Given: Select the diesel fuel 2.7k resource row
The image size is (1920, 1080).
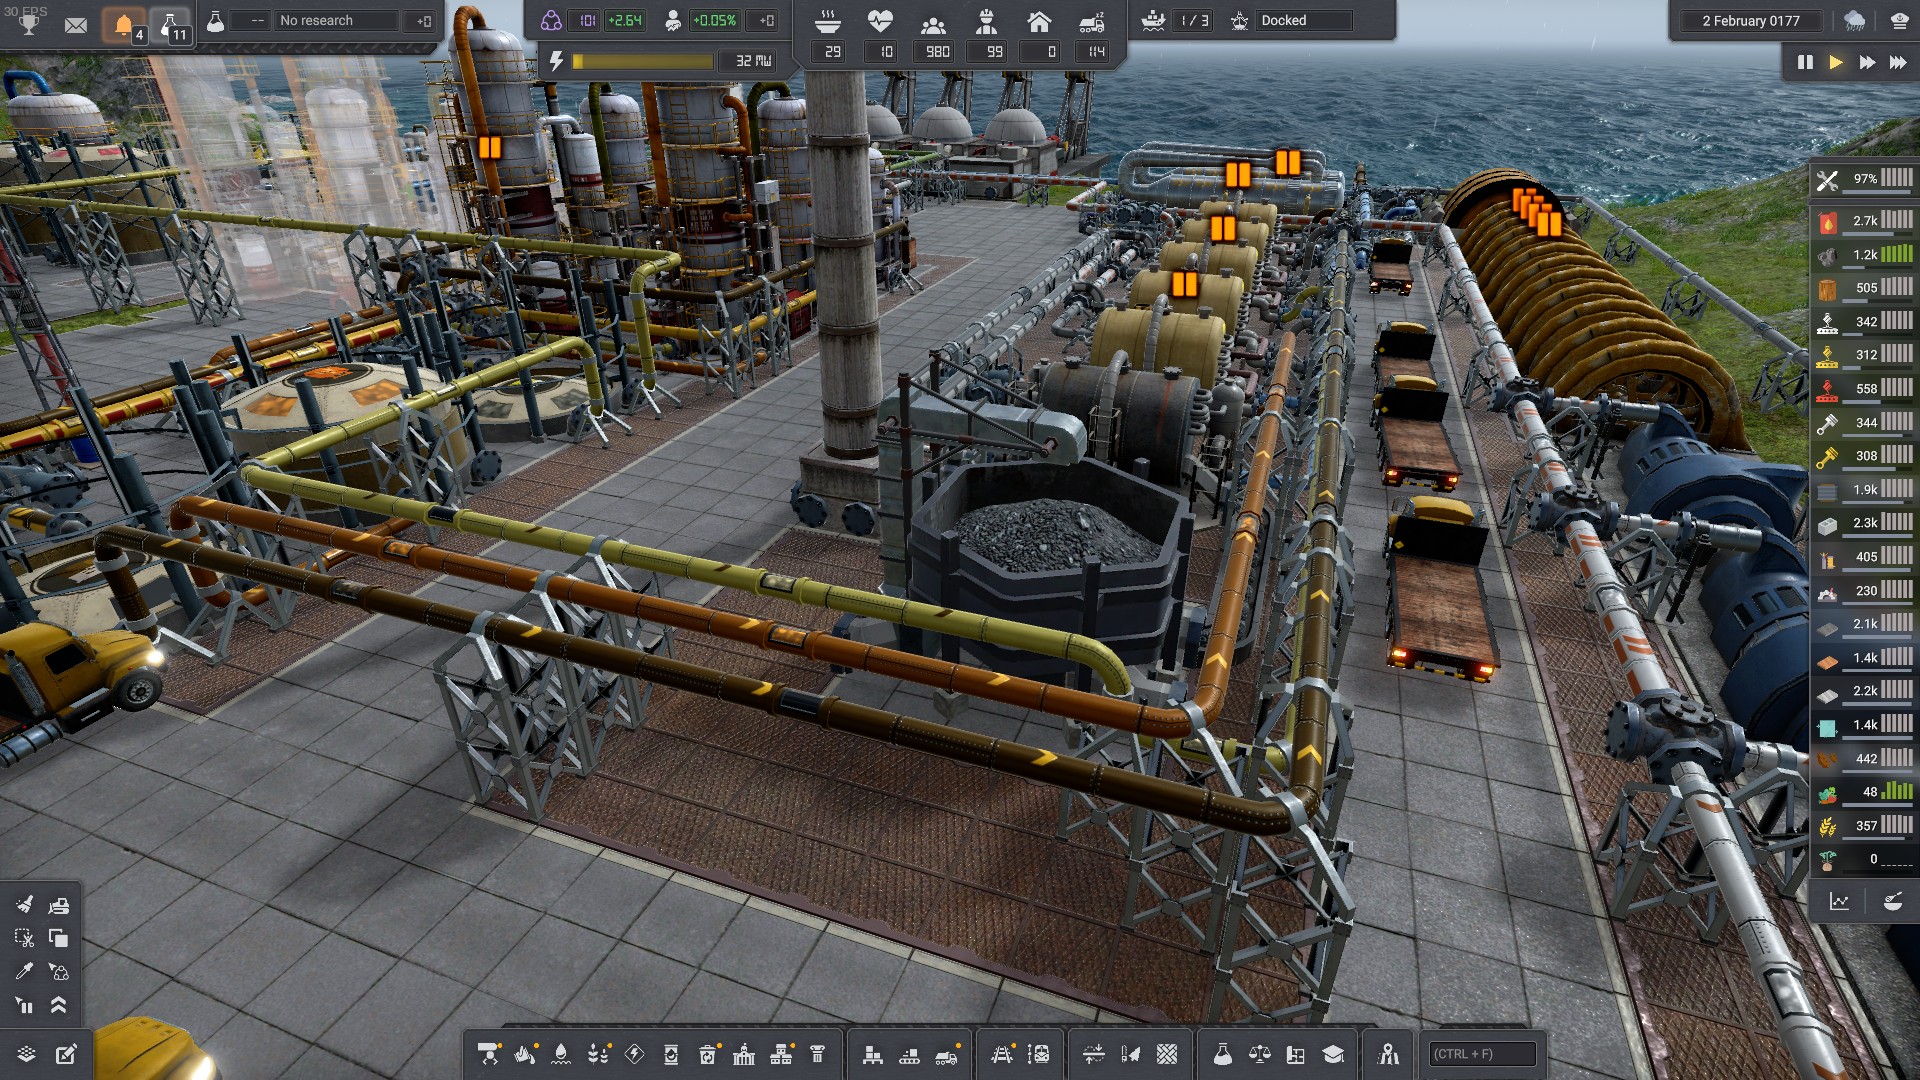Looking at the screenshot, I should coord(1865,221).
